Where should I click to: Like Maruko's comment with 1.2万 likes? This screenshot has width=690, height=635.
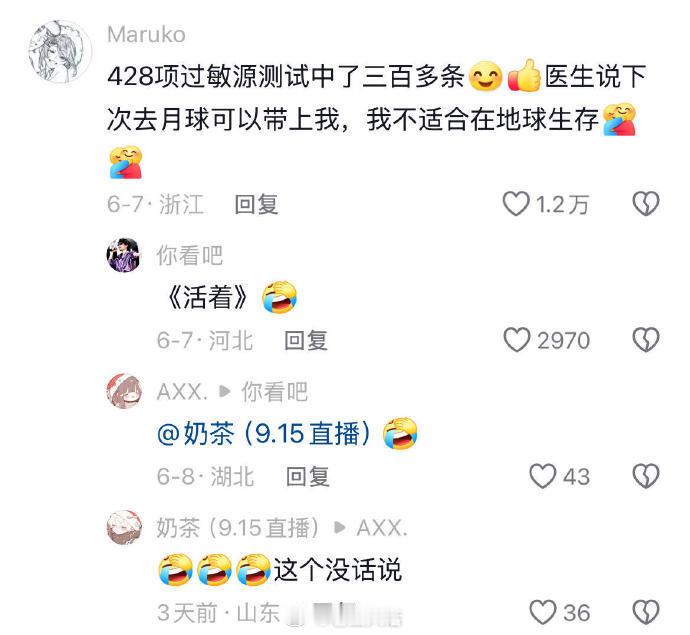click(x=516, y=204)
